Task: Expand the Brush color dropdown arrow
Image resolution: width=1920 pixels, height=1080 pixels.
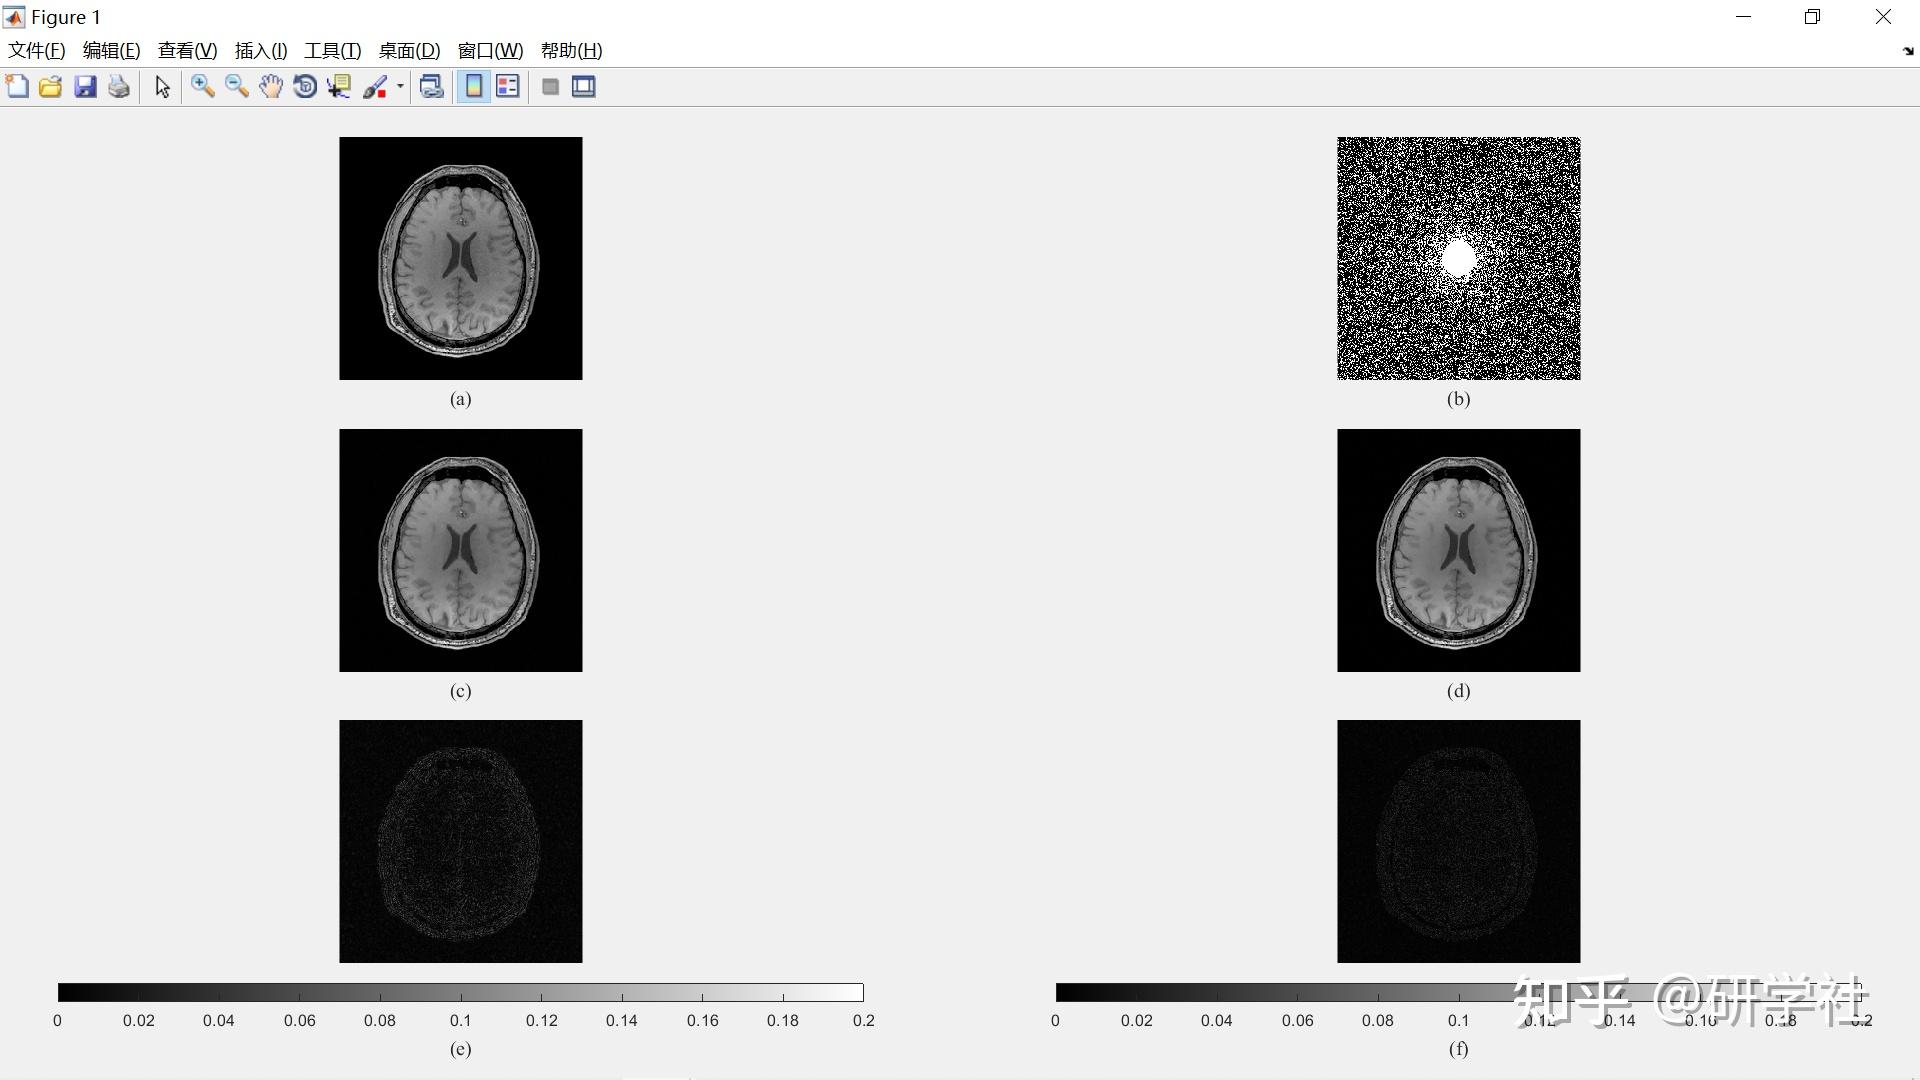Action: coord(400,87)
